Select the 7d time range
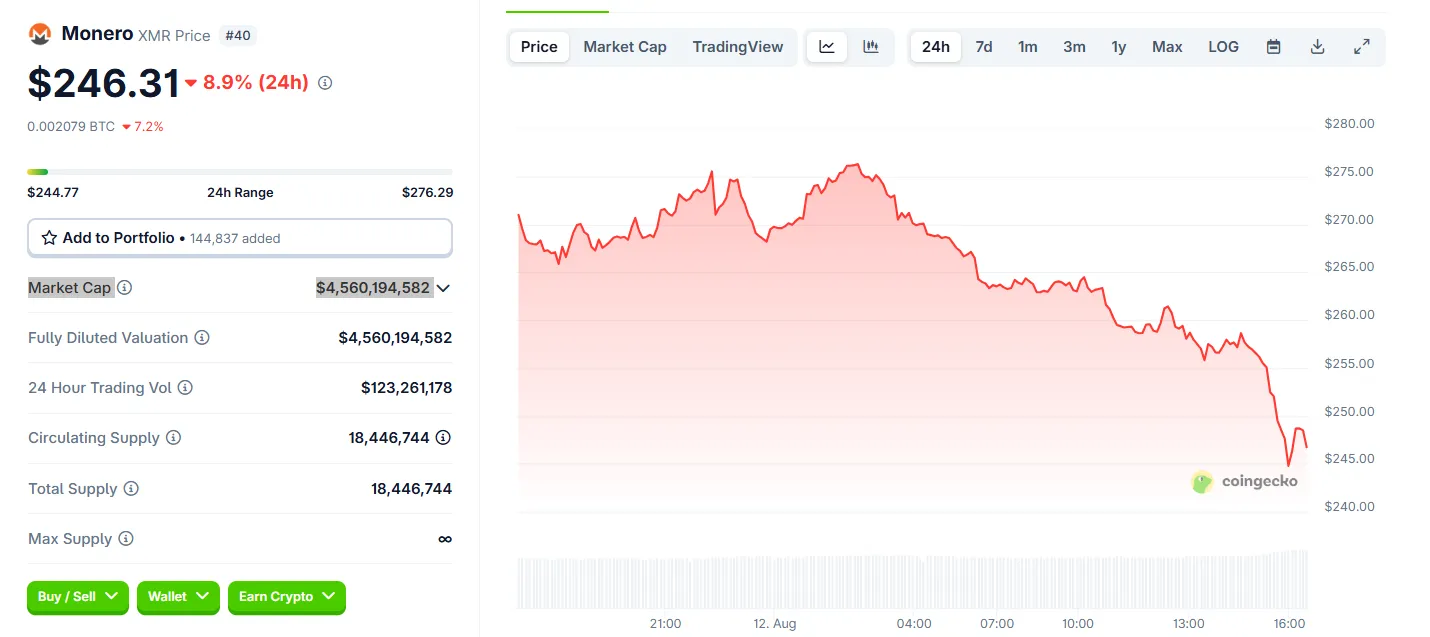 click(x=984, y=47)
